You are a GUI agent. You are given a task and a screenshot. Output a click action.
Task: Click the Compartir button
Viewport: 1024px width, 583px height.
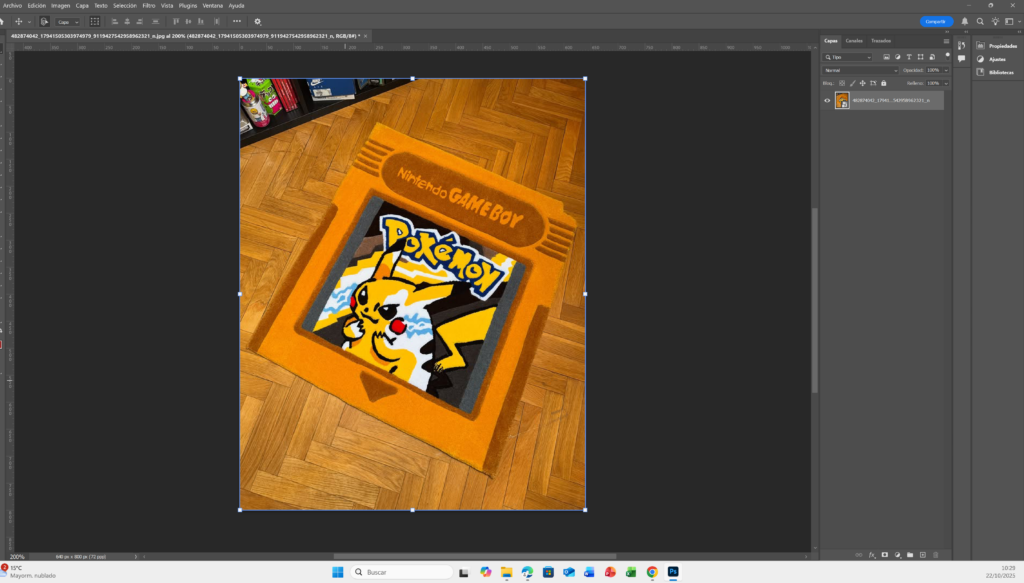(x=936, y=21)
